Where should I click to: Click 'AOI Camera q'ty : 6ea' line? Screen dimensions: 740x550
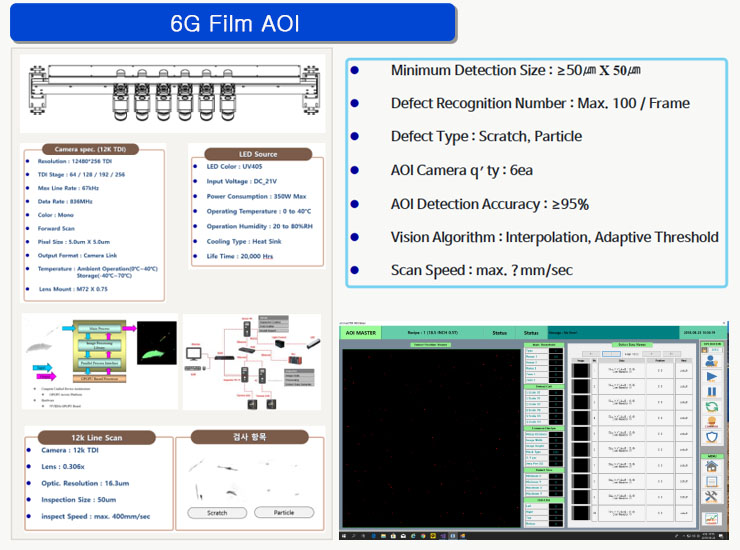(462, 170)
